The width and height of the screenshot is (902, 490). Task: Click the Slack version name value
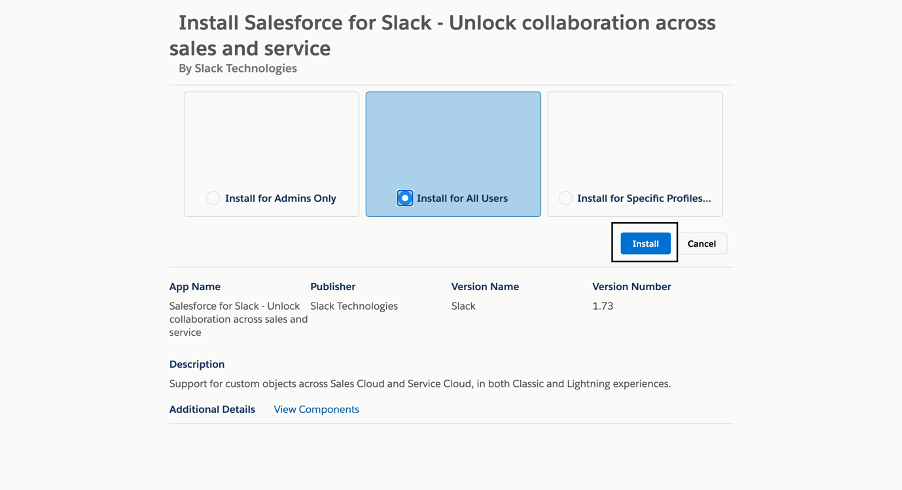463,306
